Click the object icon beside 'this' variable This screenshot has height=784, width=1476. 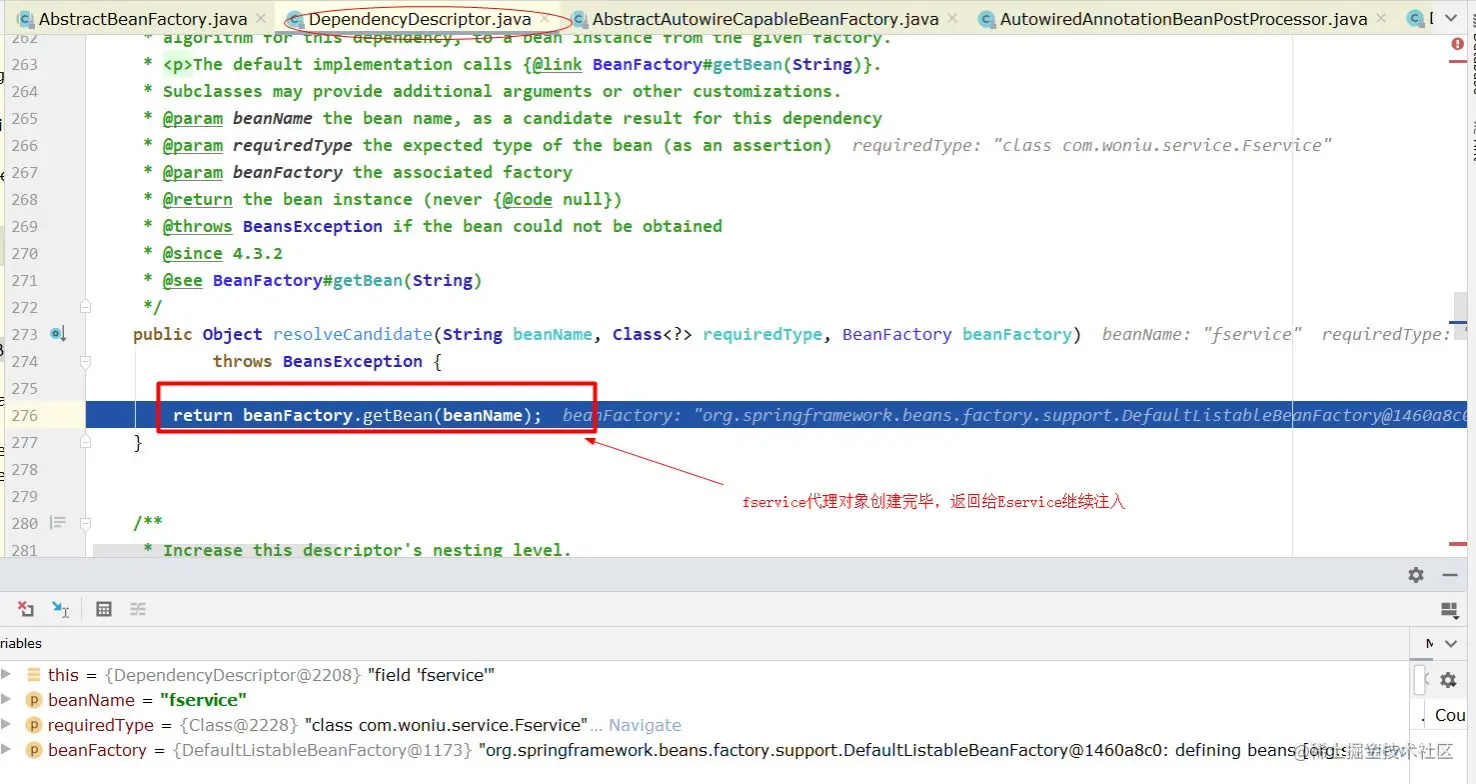pyautogui.click(x=33, y=675)
